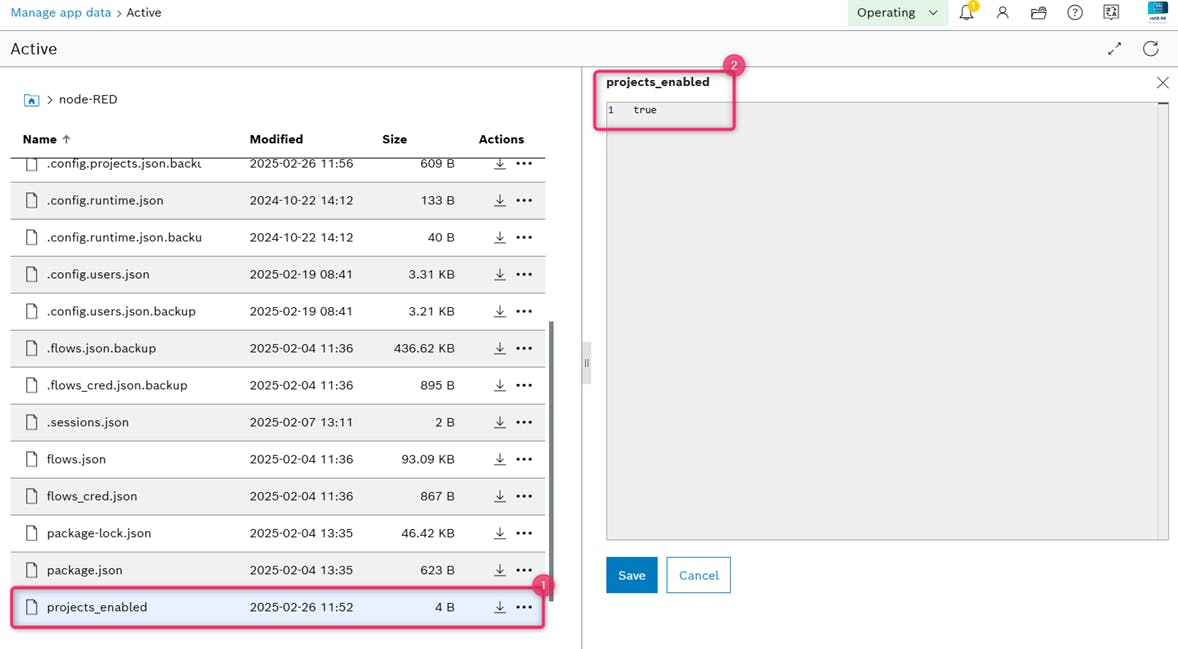This screenshot has width=1178, height=649.
Task: Click the panel splitter handle
Action: pos(586,363)
